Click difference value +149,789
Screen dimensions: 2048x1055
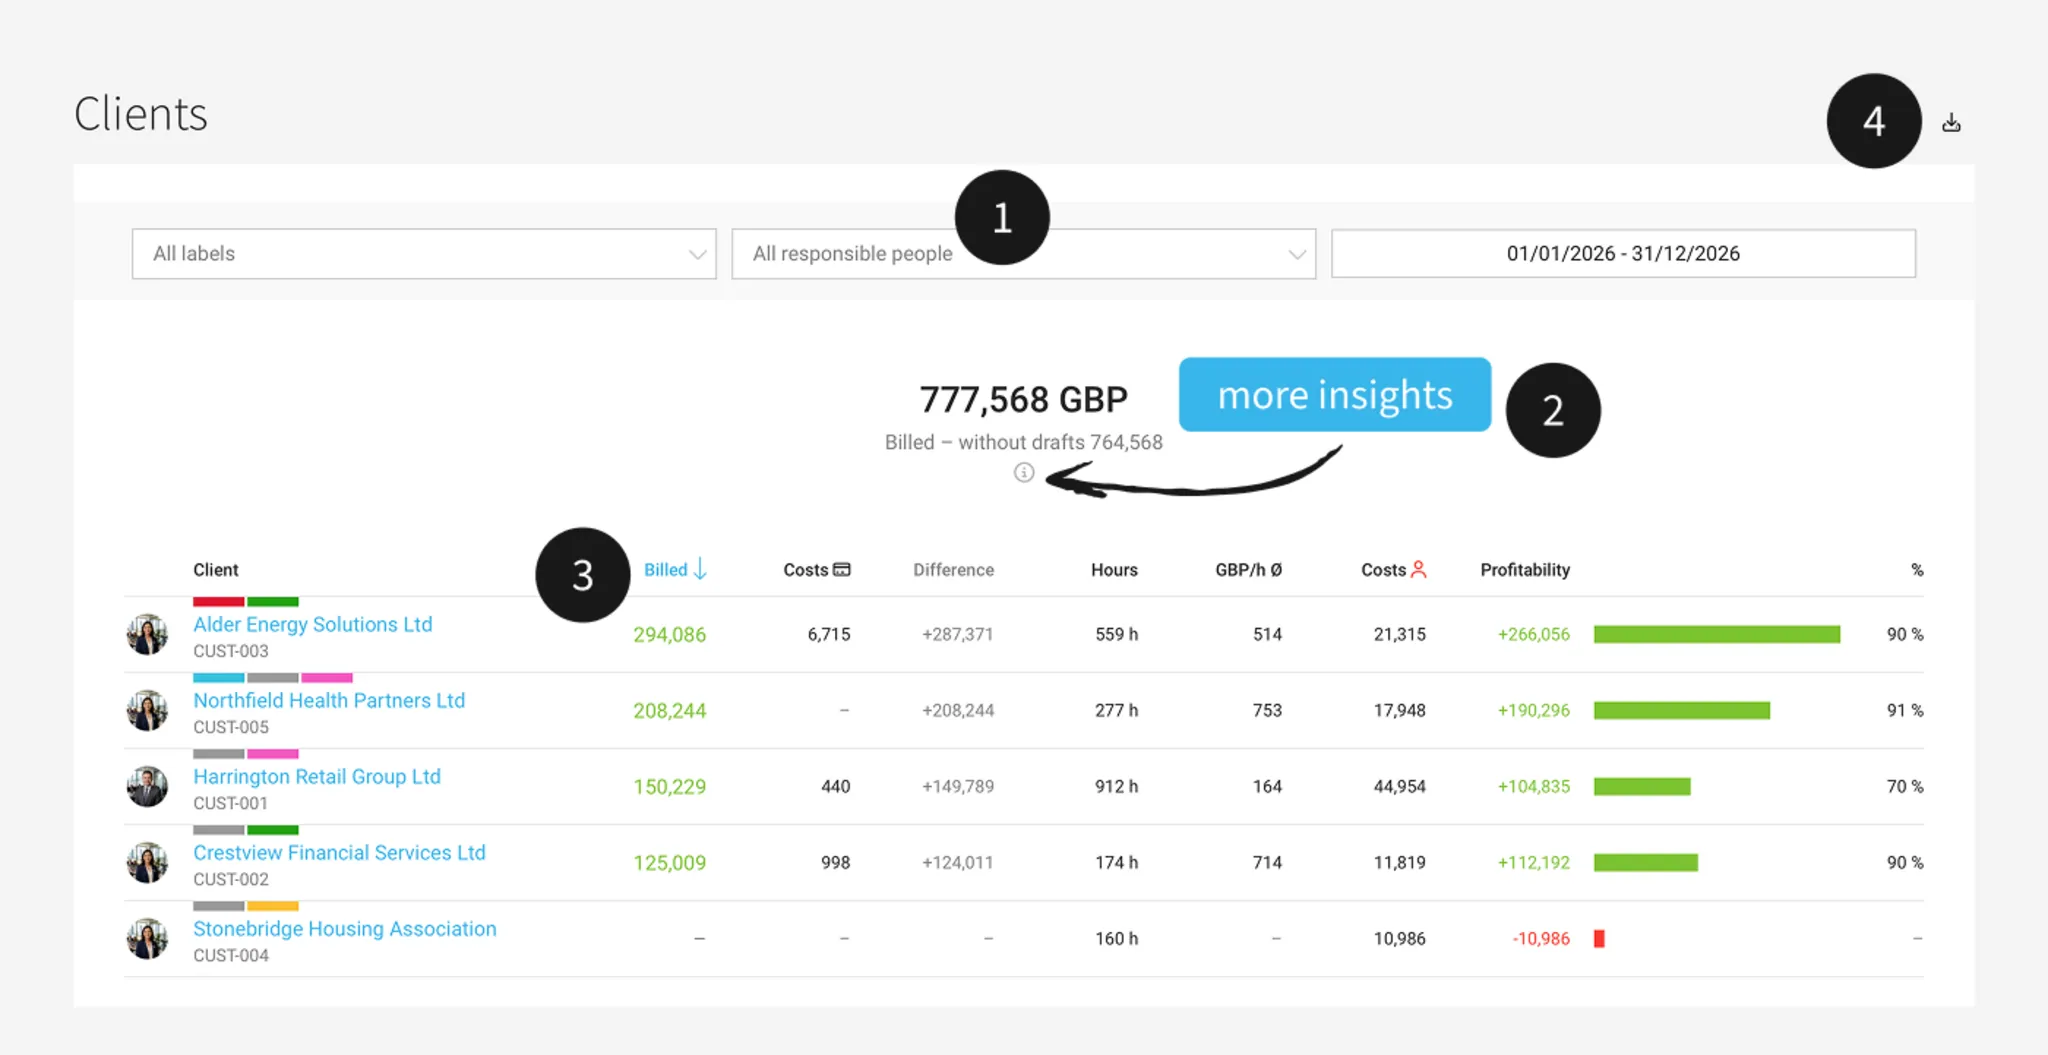(x=958, y=786)
